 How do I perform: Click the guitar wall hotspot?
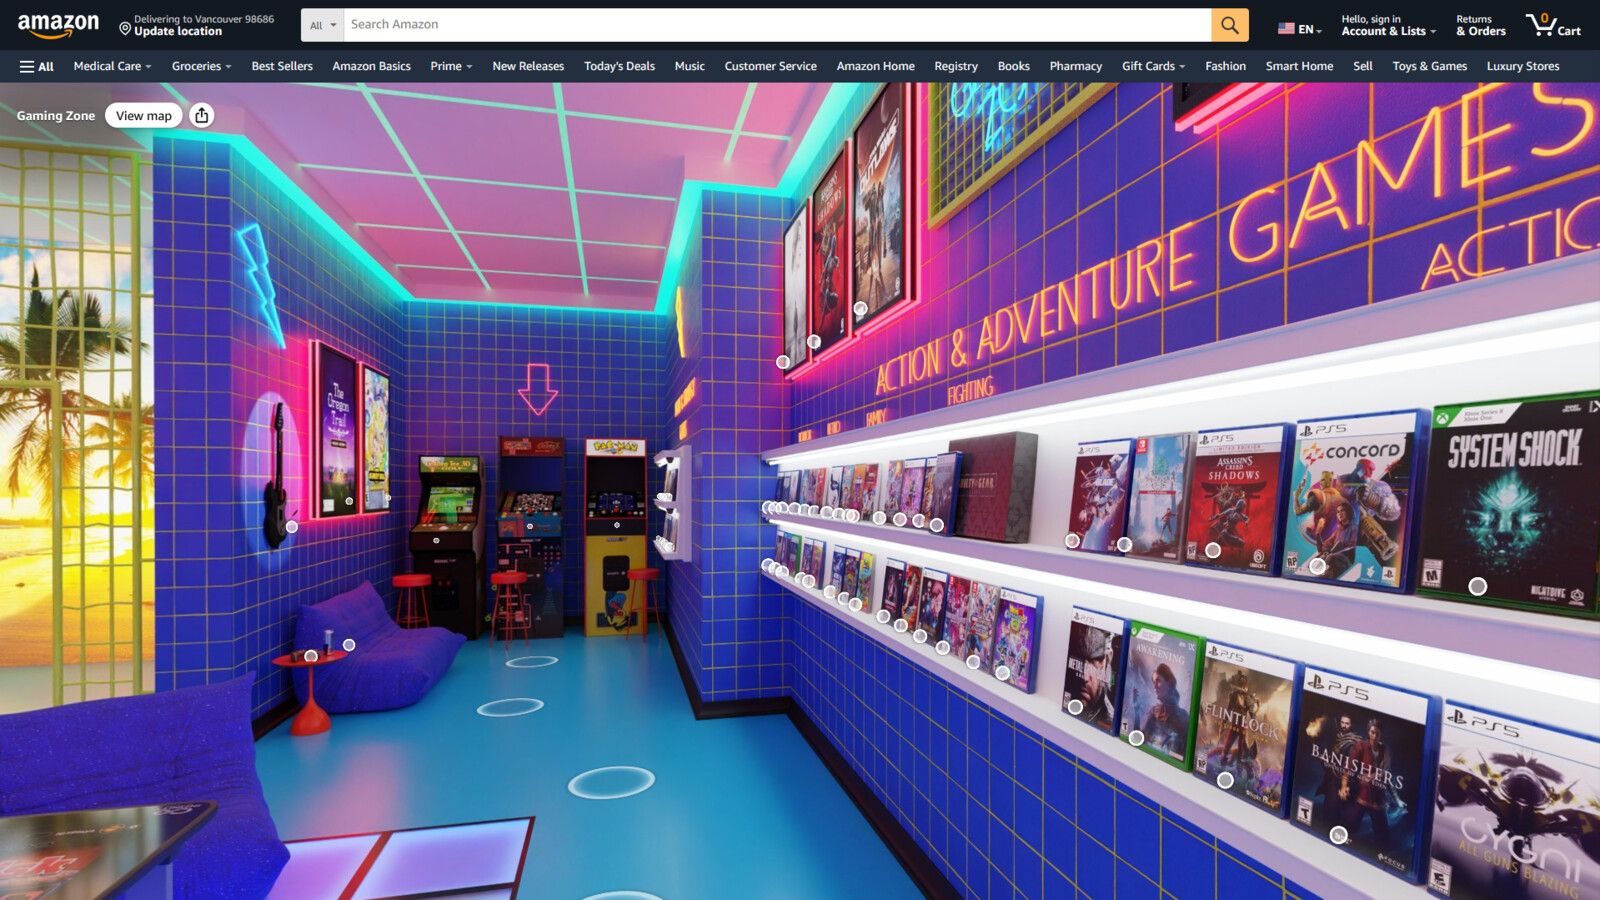point(292,526)
